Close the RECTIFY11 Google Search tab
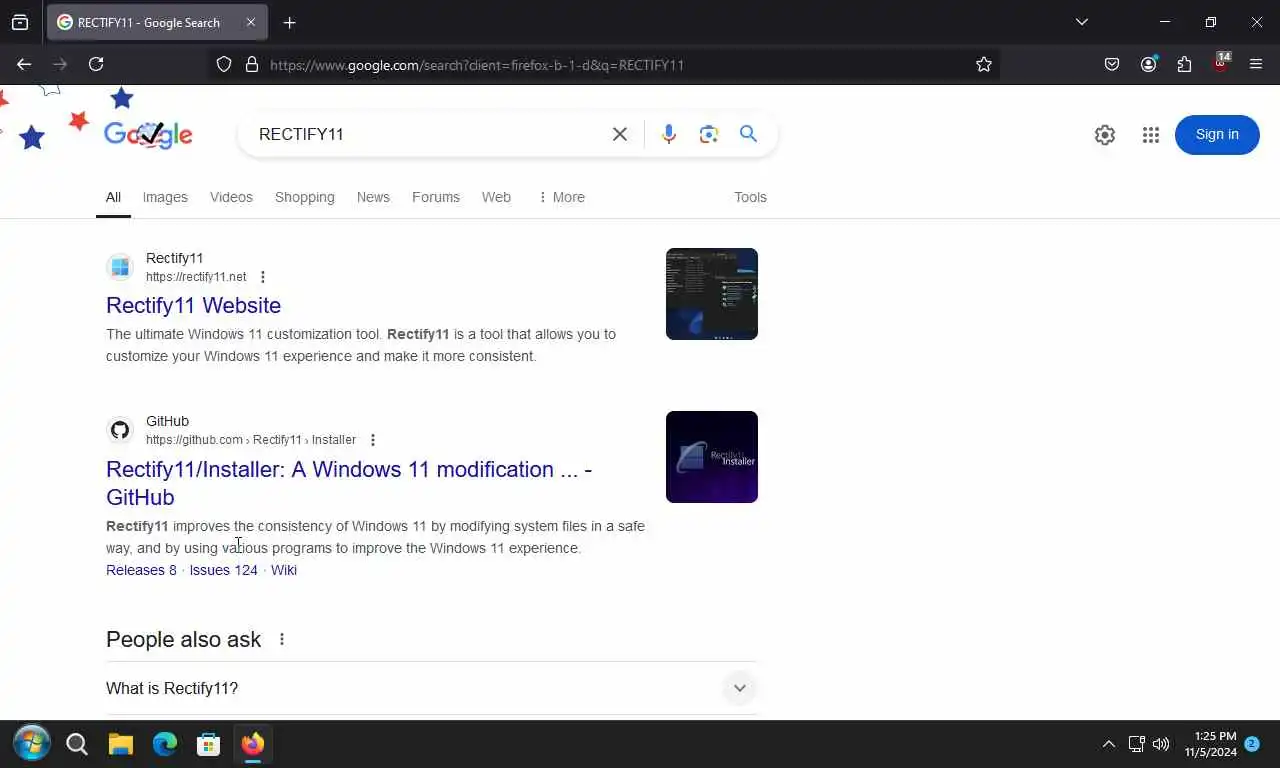The height and width of the screenshot is (768, 1280). (251, 22)
